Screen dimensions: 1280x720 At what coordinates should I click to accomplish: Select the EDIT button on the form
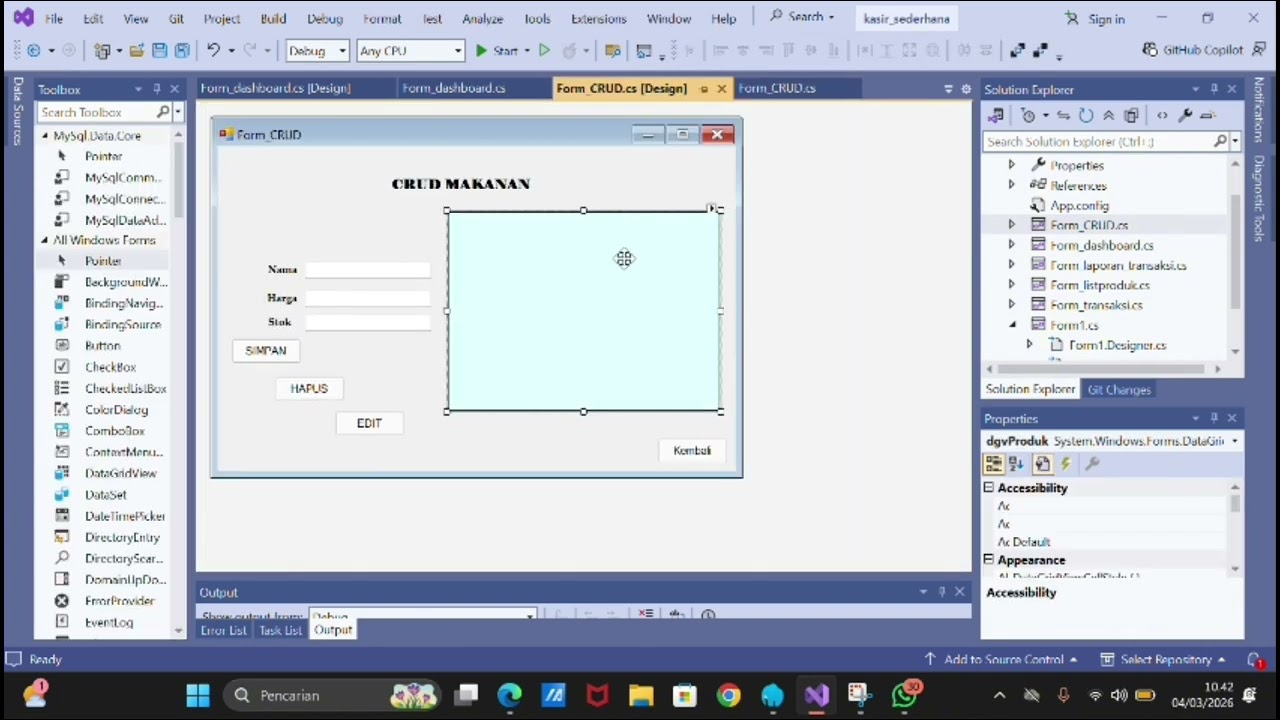369,424
